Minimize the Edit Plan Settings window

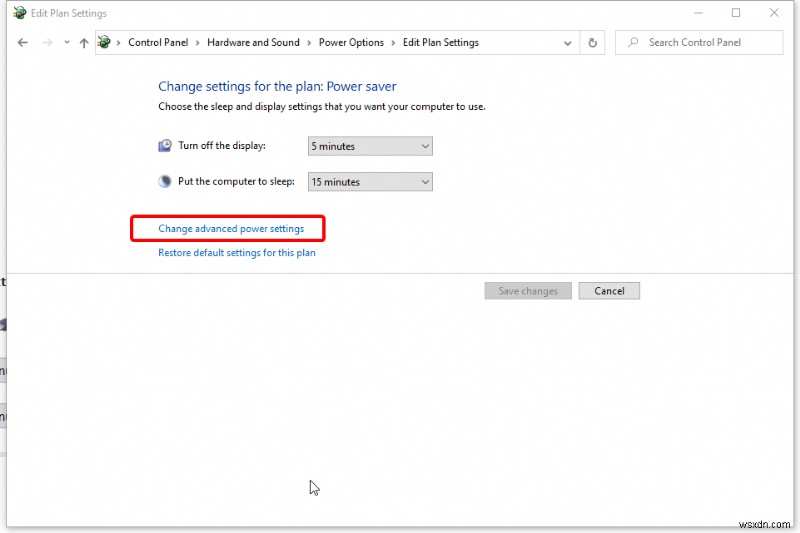(x=698, y=13)
